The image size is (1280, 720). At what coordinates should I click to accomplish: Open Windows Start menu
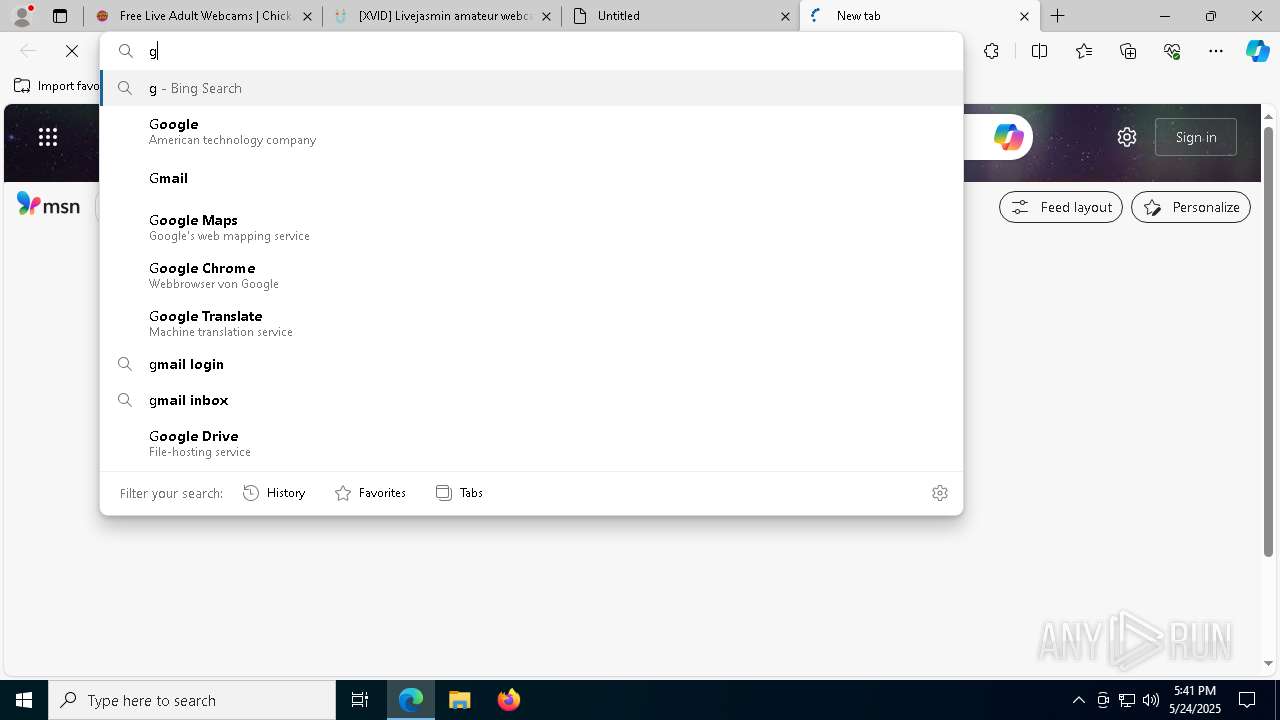pyautogui.click(x=24, y=700)
